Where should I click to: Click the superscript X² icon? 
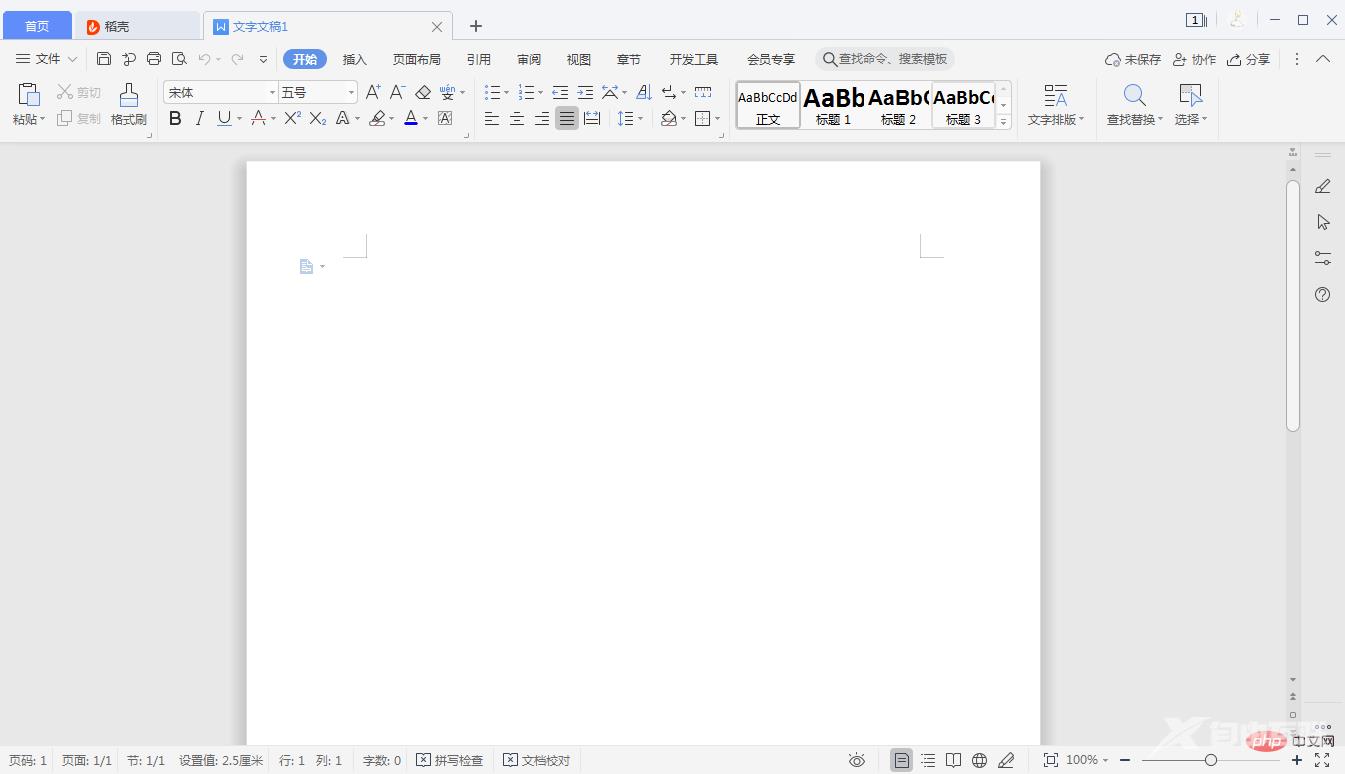click(292, 119)
